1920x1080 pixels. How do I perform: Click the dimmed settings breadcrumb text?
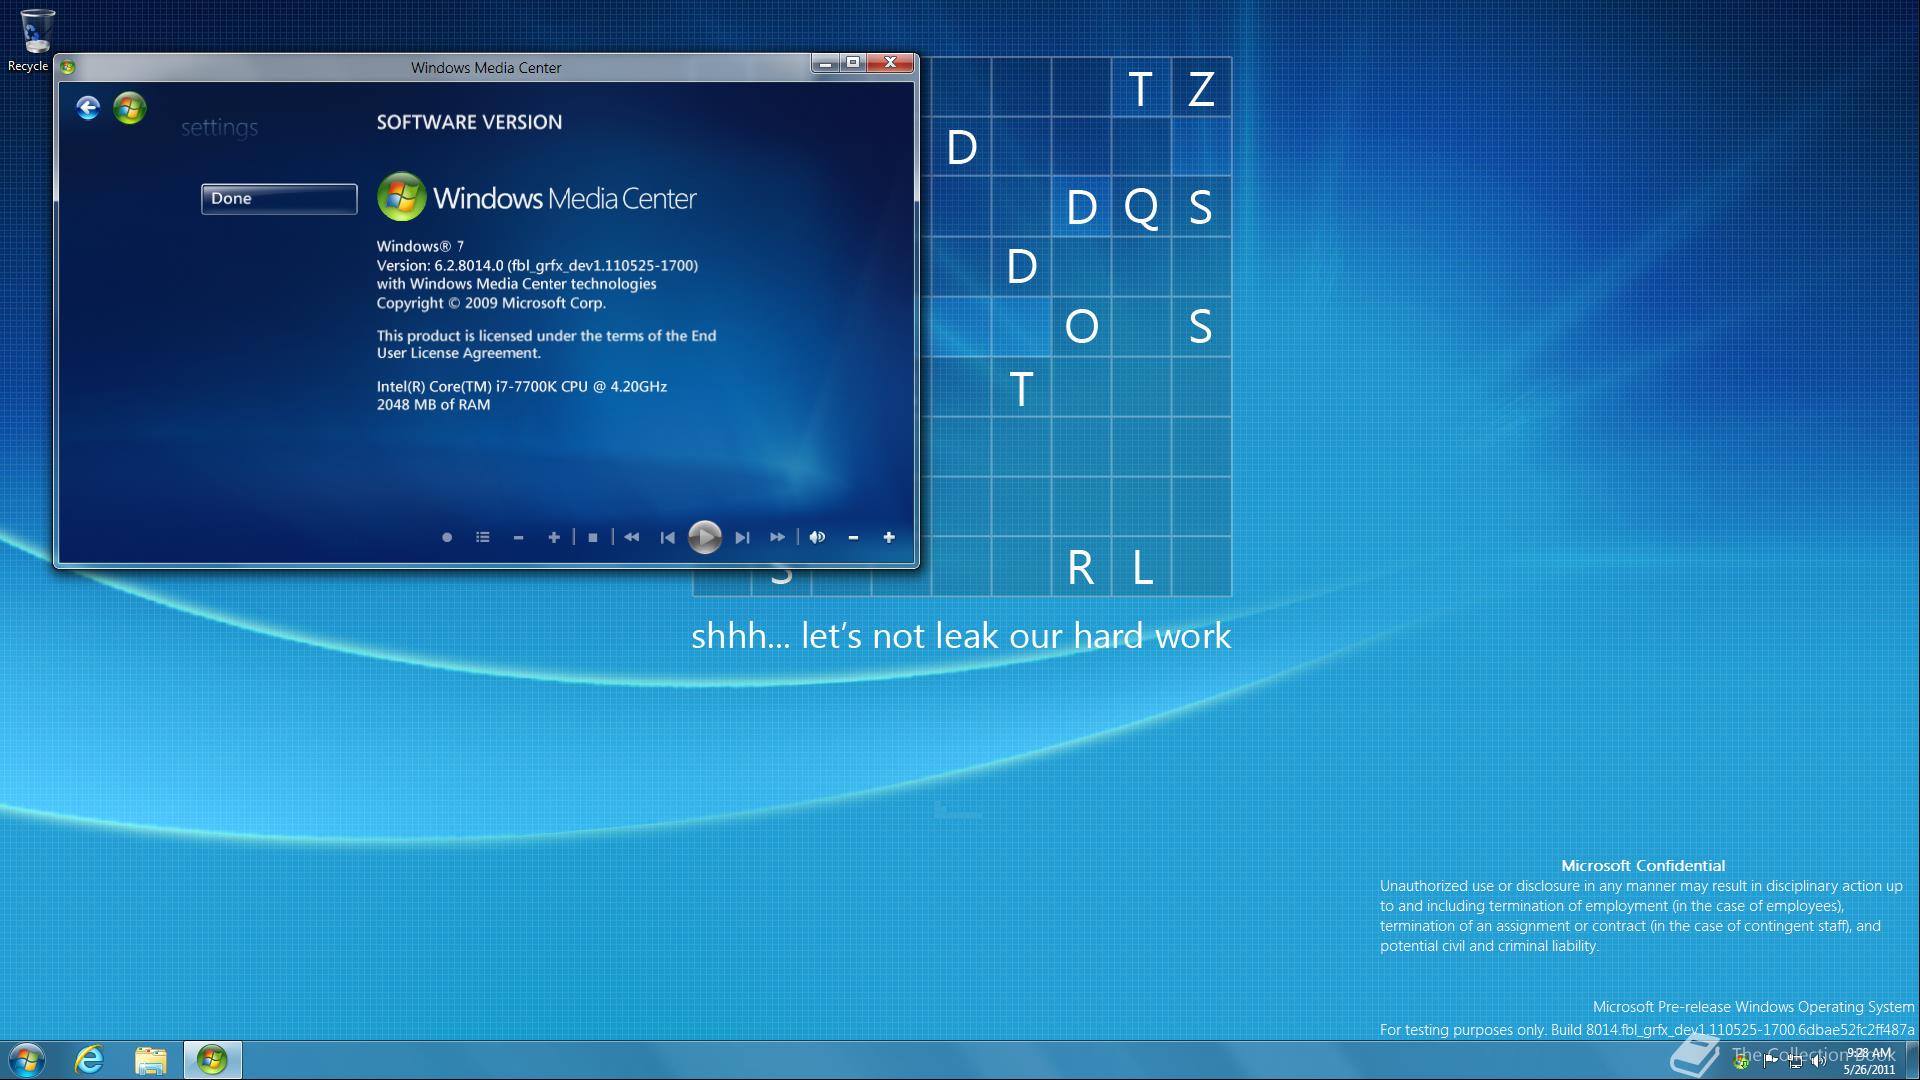(x=219, y=127)
